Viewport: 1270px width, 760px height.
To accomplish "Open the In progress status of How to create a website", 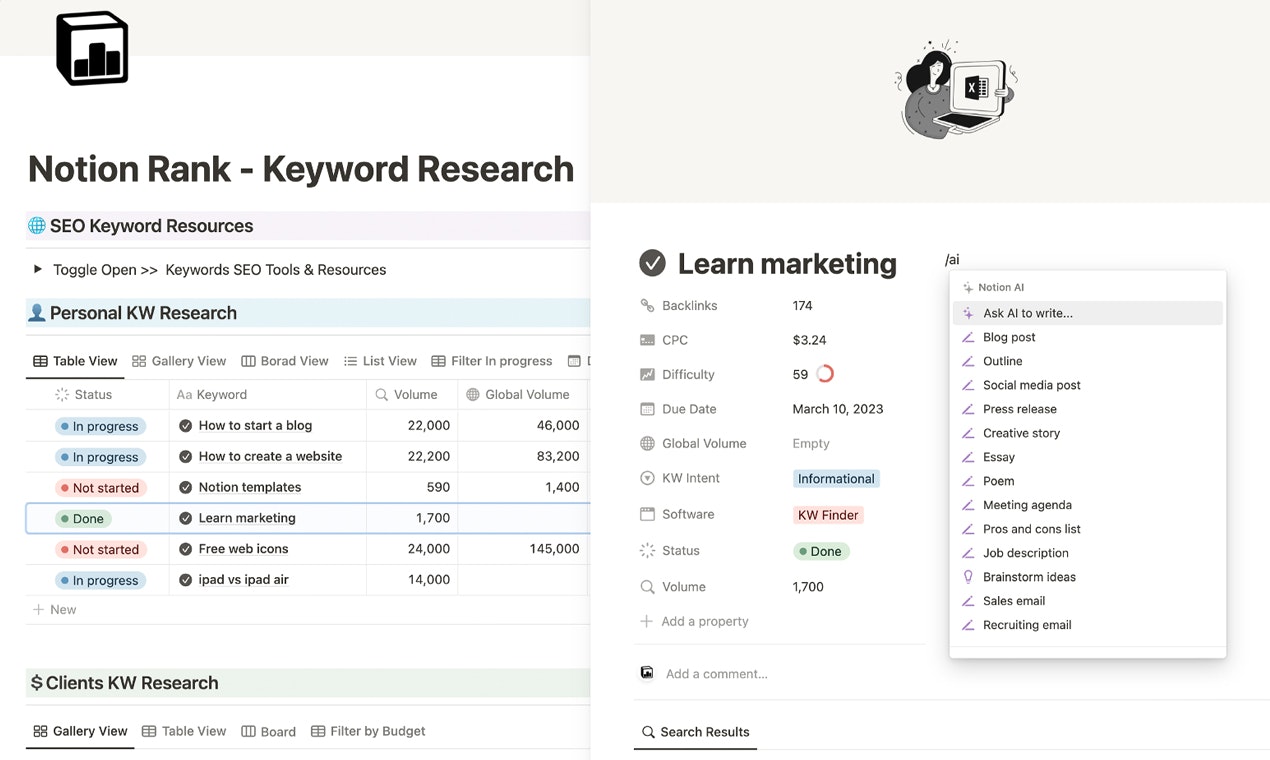I will coord(100,457).
